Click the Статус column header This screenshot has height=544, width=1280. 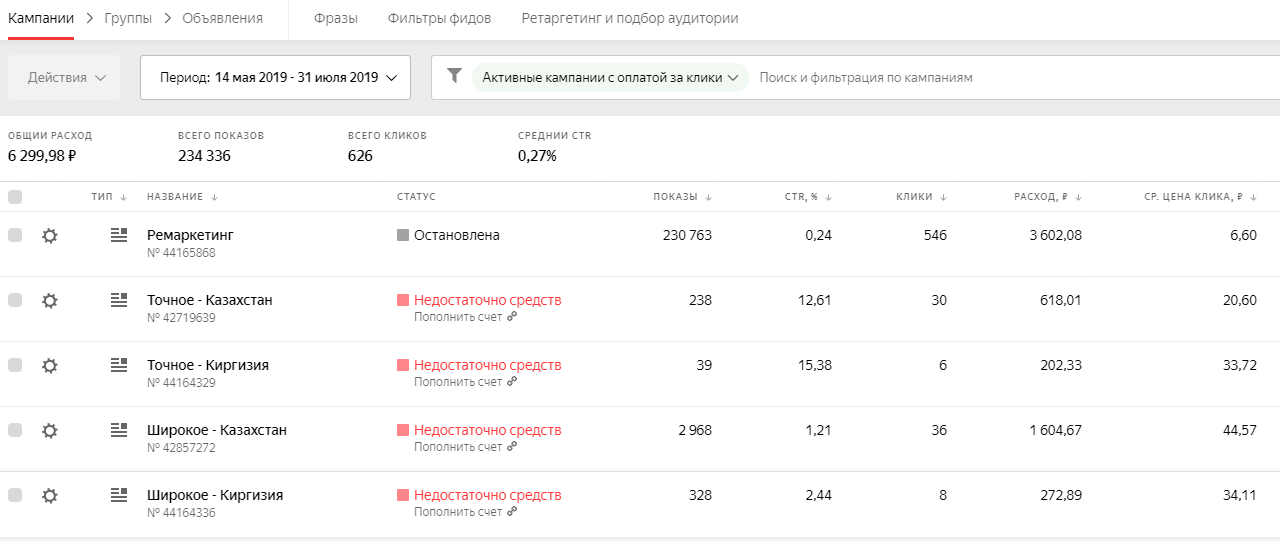pos(416,197)
